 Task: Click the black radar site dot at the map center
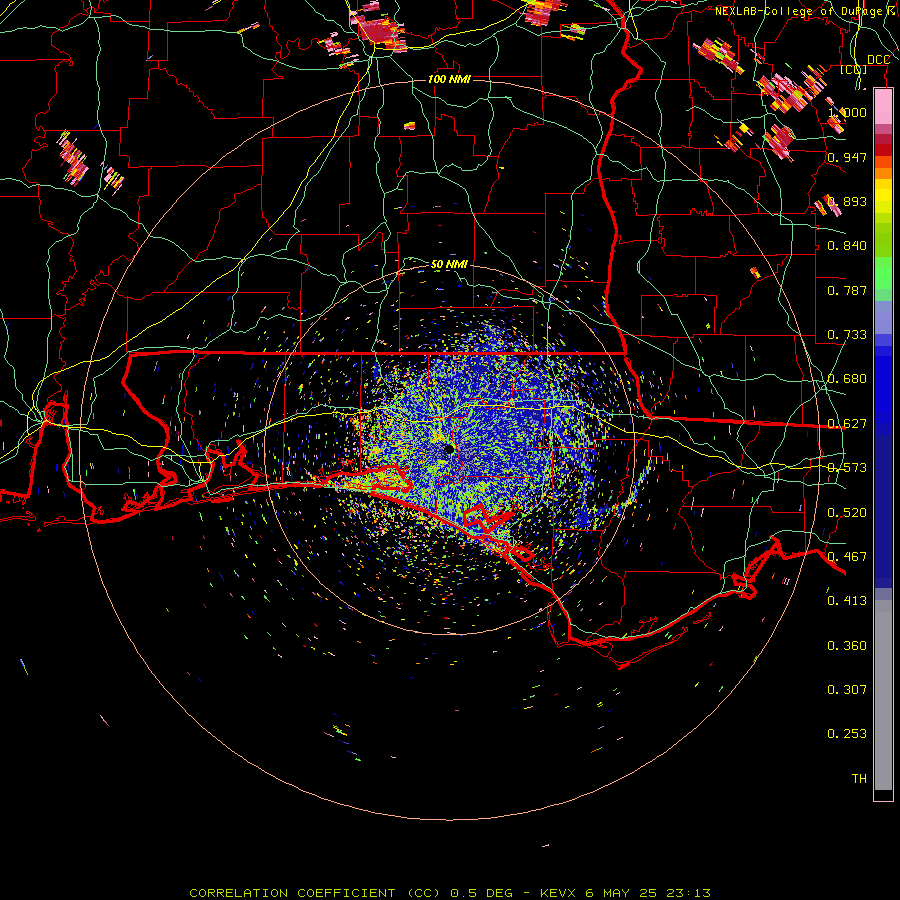[449, 449]
